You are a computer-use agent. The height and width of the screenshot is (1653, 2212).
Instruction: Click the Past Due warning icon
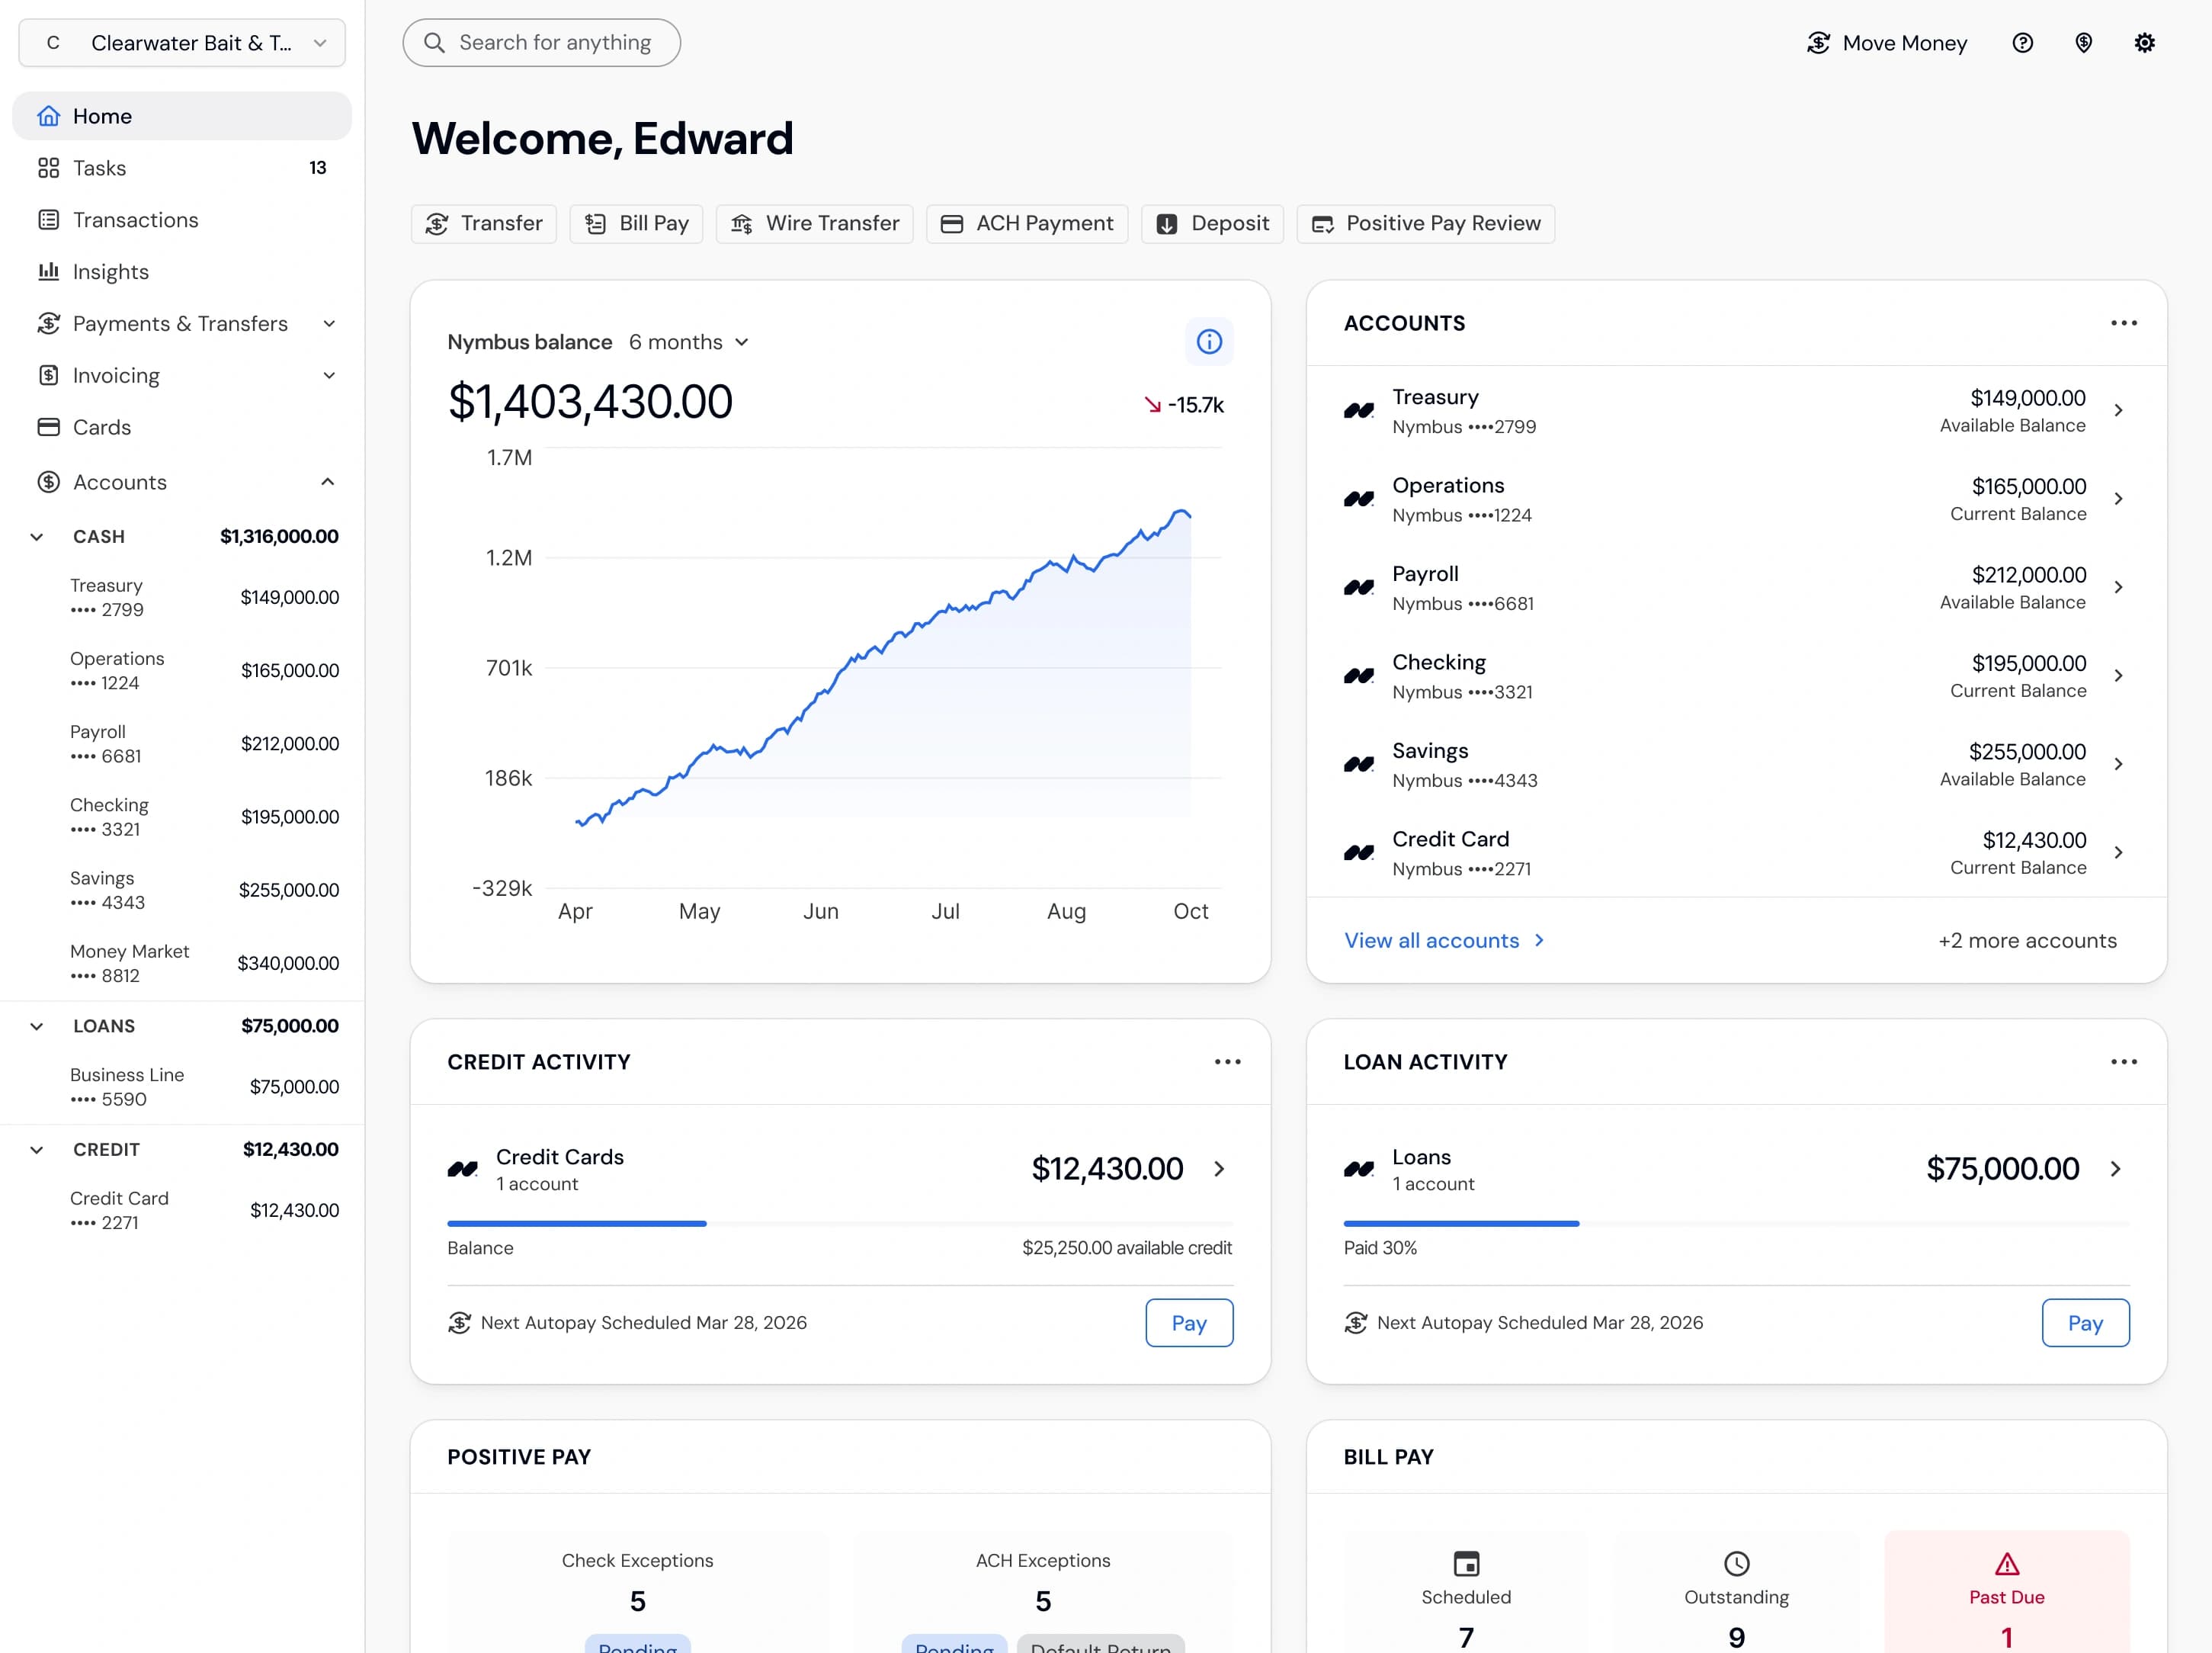point(2006,1563)
